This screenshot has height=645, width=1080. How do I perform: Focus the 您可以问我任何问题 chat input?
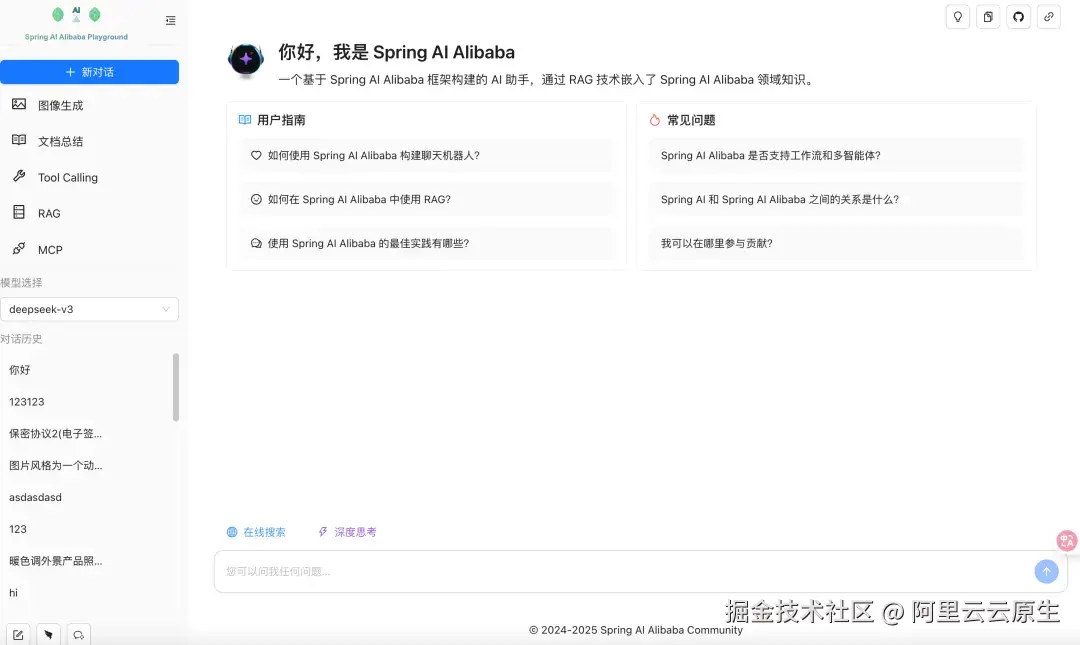point(623,571)
